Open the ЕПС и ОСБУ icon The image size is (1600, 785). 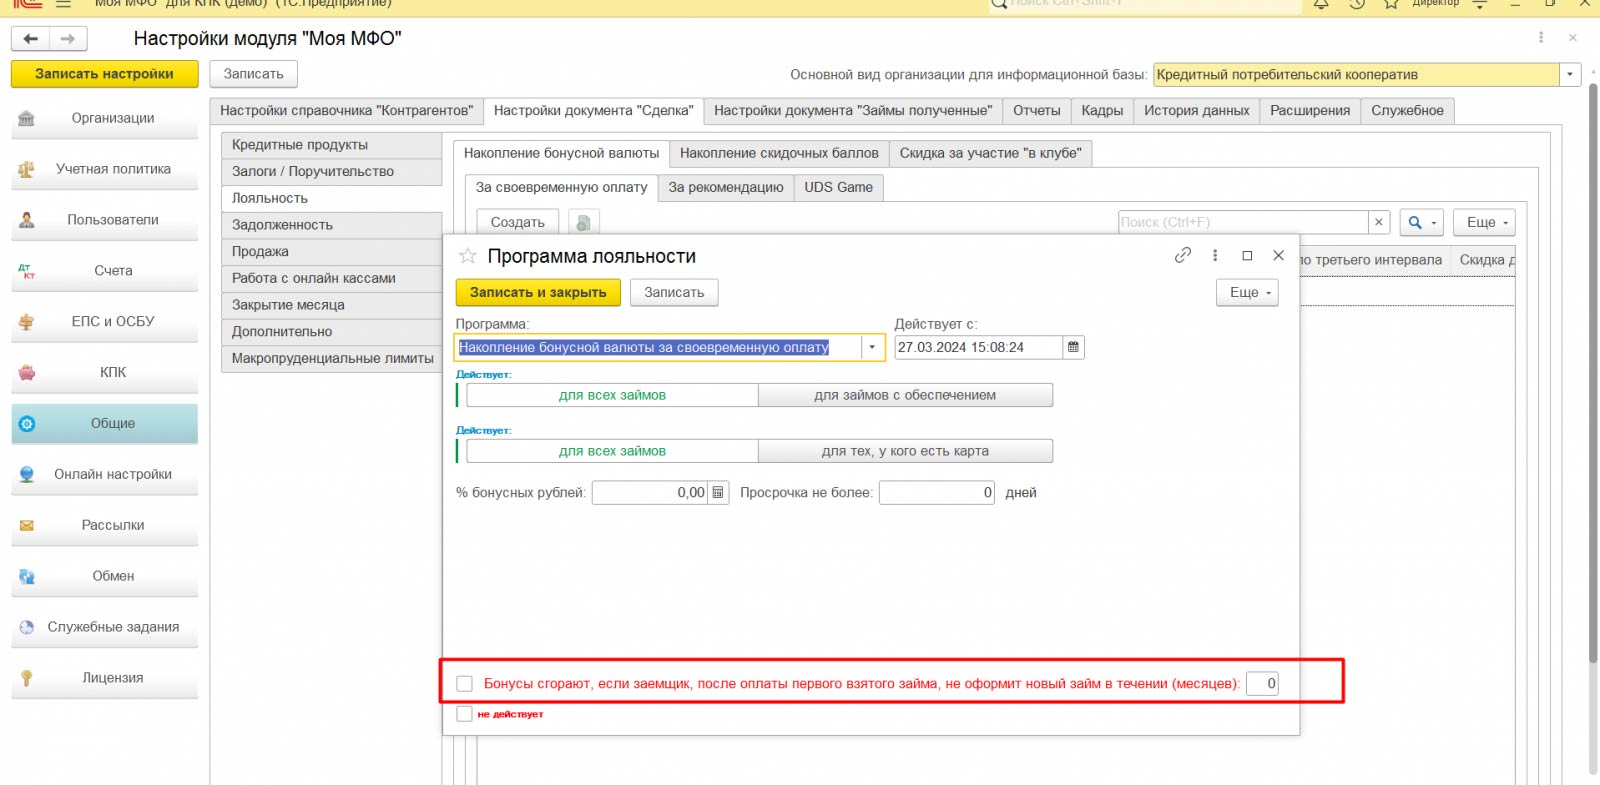pos(27,322)
